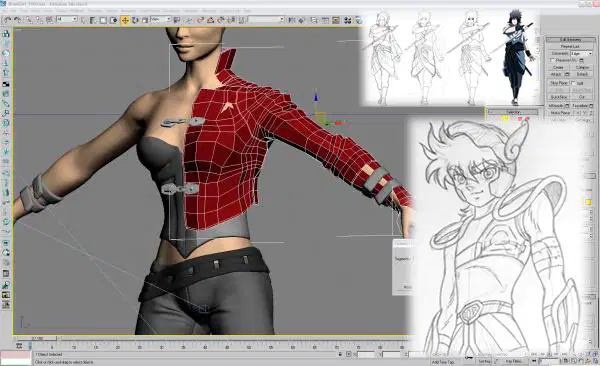Collapse the Edit Geometry rollout

coord(571,40)
